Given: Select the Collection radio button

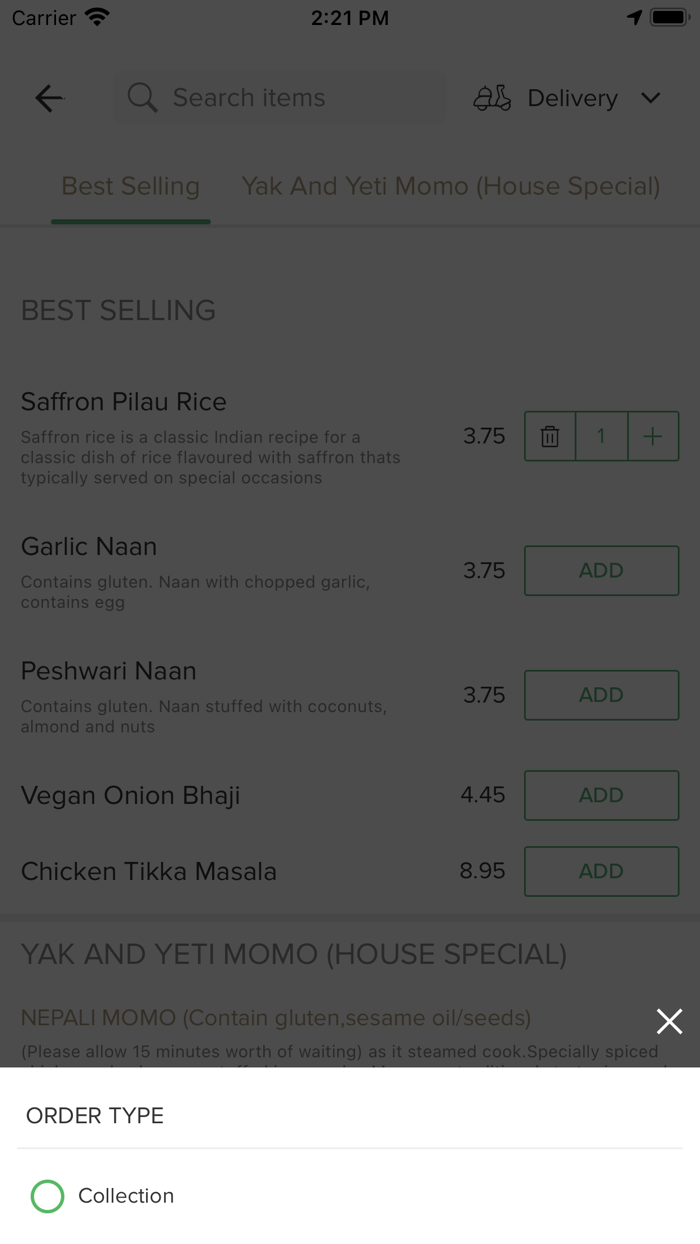Looking at the screenshot, I should click(x=47, y=1196).
